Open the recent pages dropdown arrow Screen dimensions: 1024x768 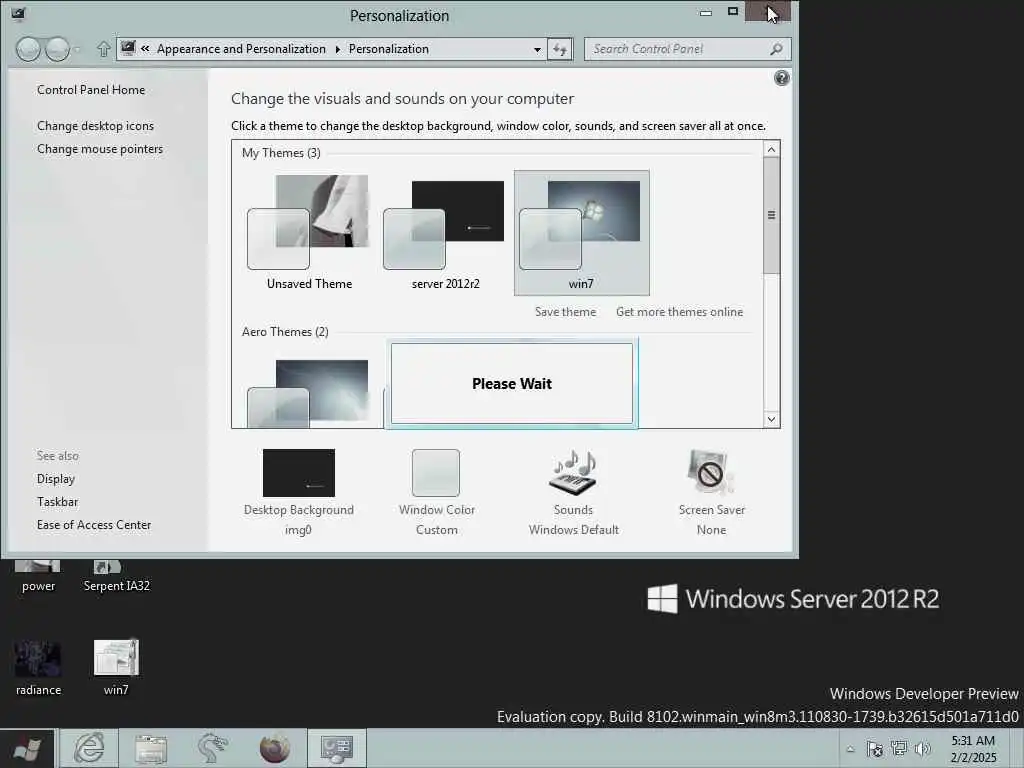tap(77, 50)
